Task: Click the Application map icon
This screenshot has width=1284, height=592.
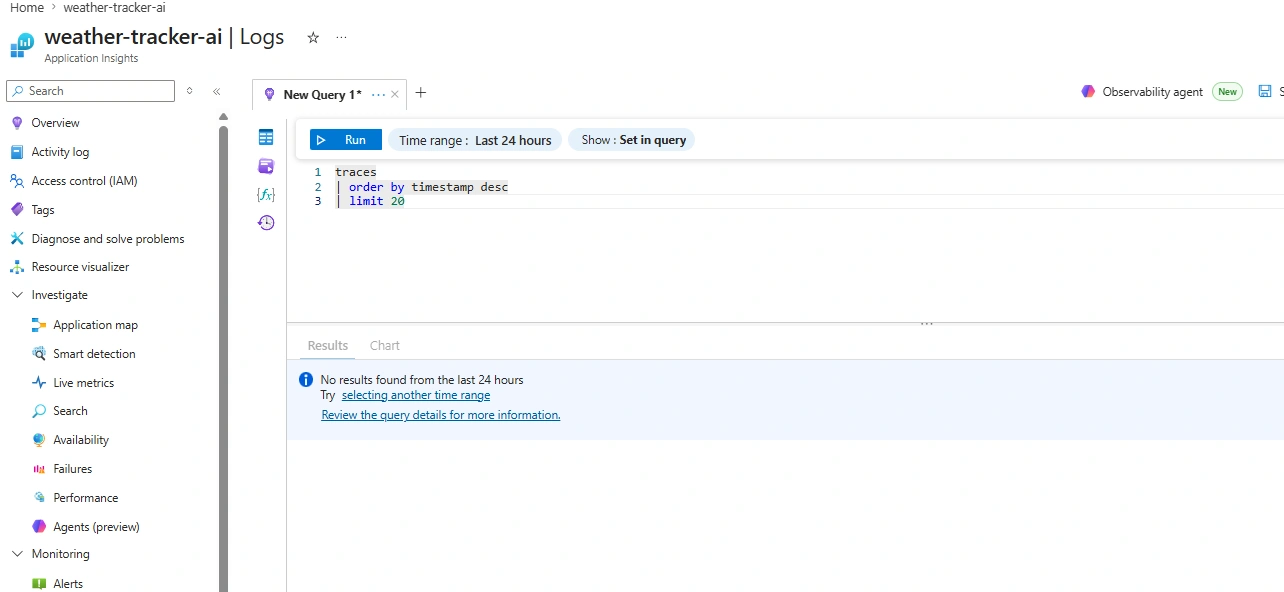Action: [x=39, y=325]
